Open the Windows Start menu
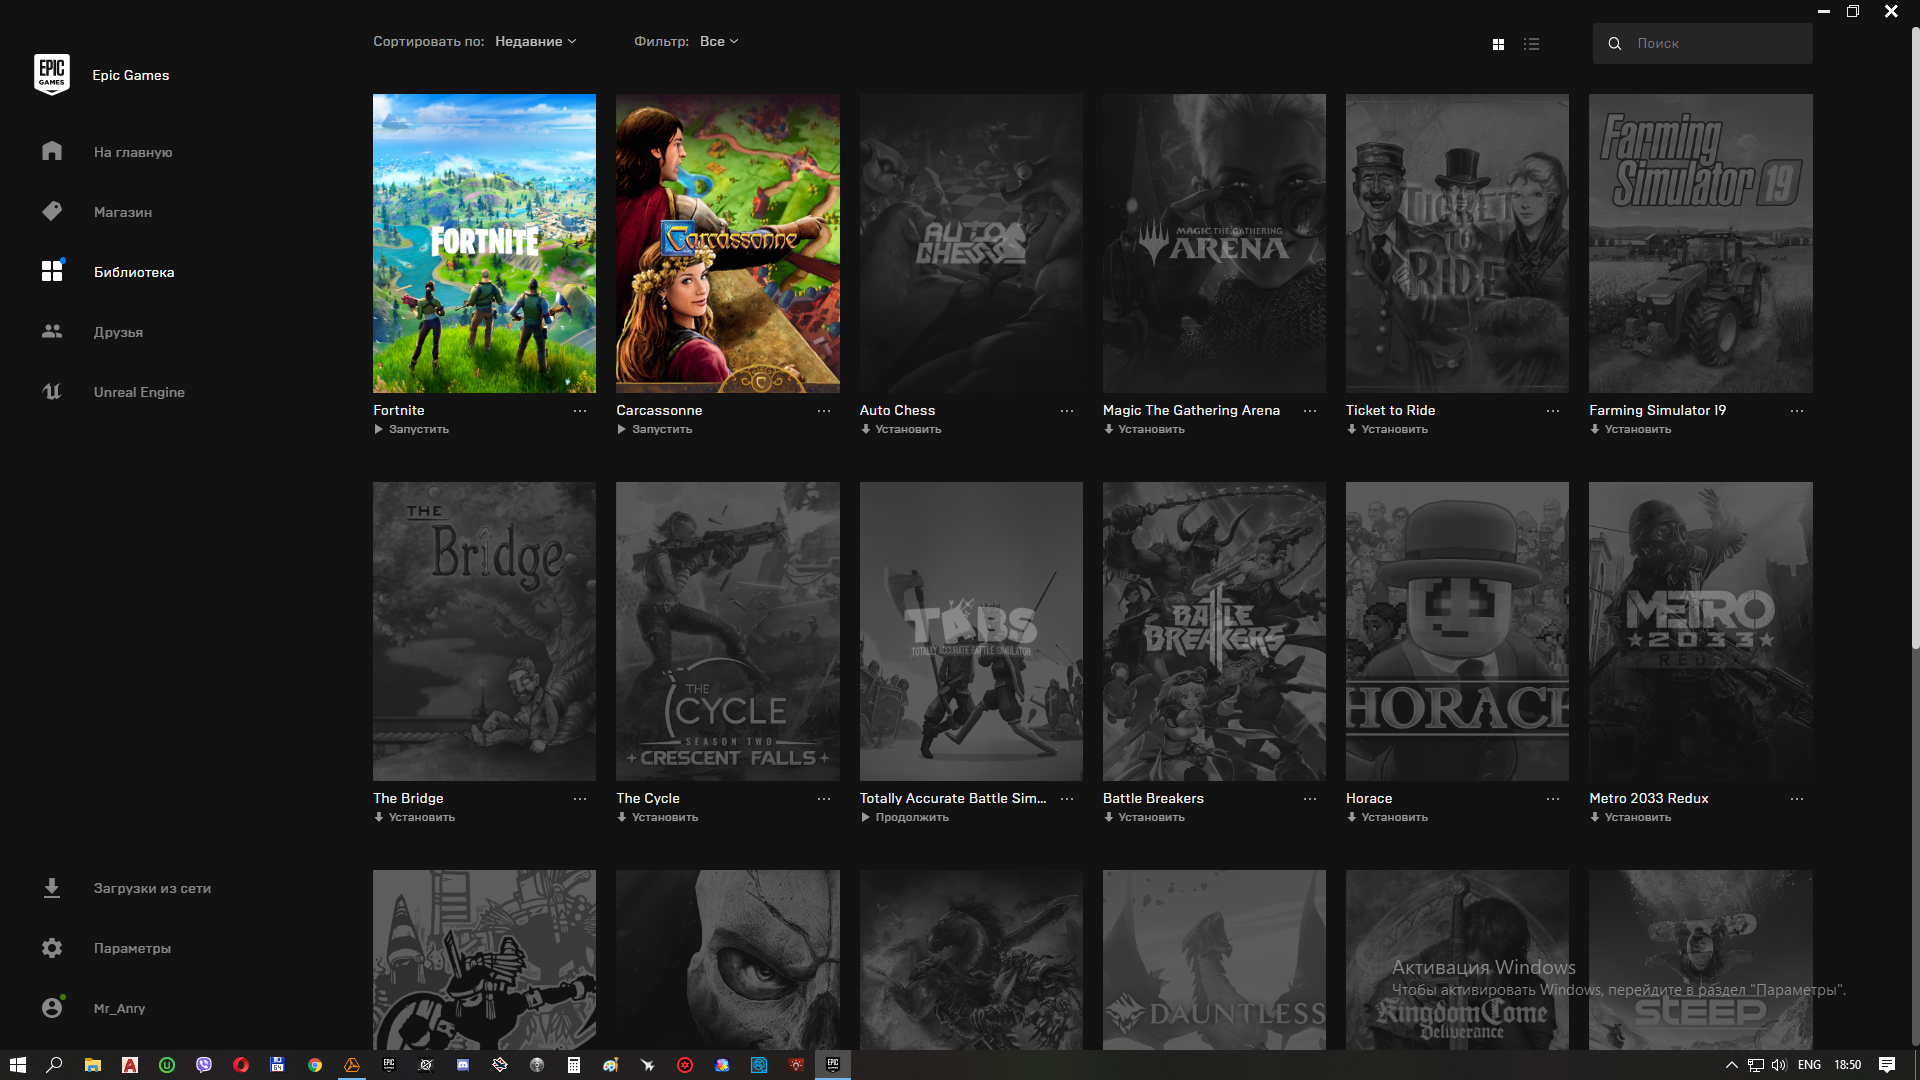This screenshot has height=1080, width=1920. [18, 1065]
